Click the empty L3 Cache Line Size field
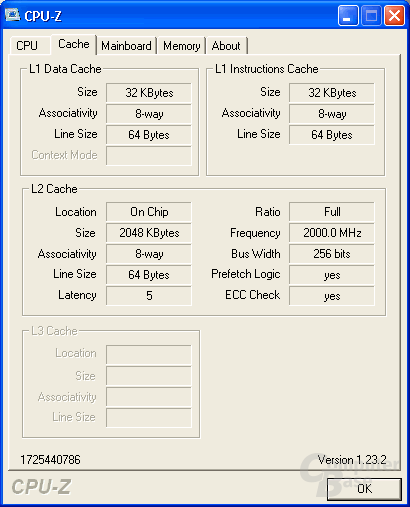This screenshot has width=410, height=507. [x=149, y=418]
